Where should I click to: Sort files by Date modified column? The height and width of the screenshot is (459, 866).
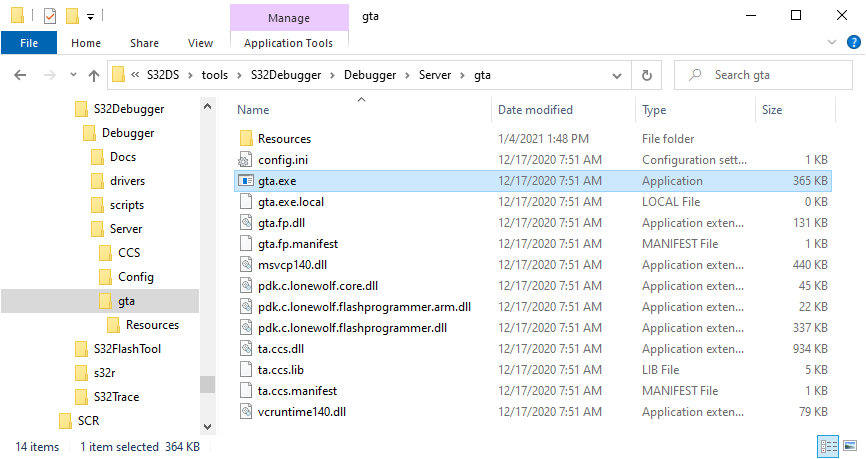(535, 110)
